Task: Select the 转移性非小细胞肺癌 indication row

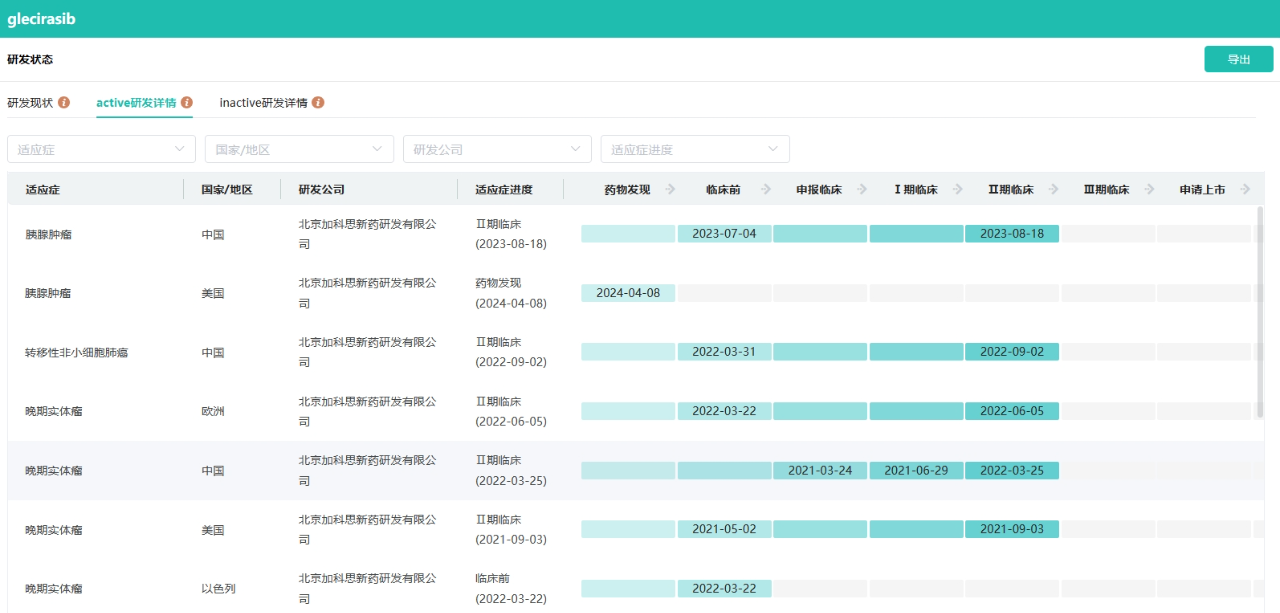Action: pos(77,353)
